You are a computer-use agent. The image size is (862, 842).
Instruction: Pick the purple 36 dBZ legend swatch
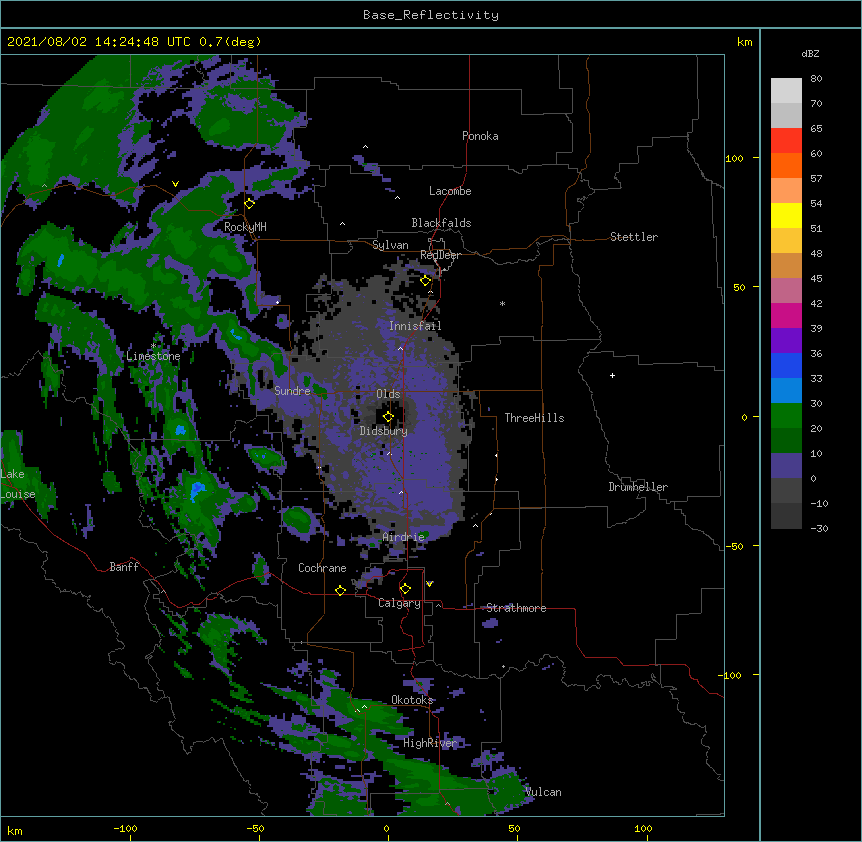(x=786, y=341)
